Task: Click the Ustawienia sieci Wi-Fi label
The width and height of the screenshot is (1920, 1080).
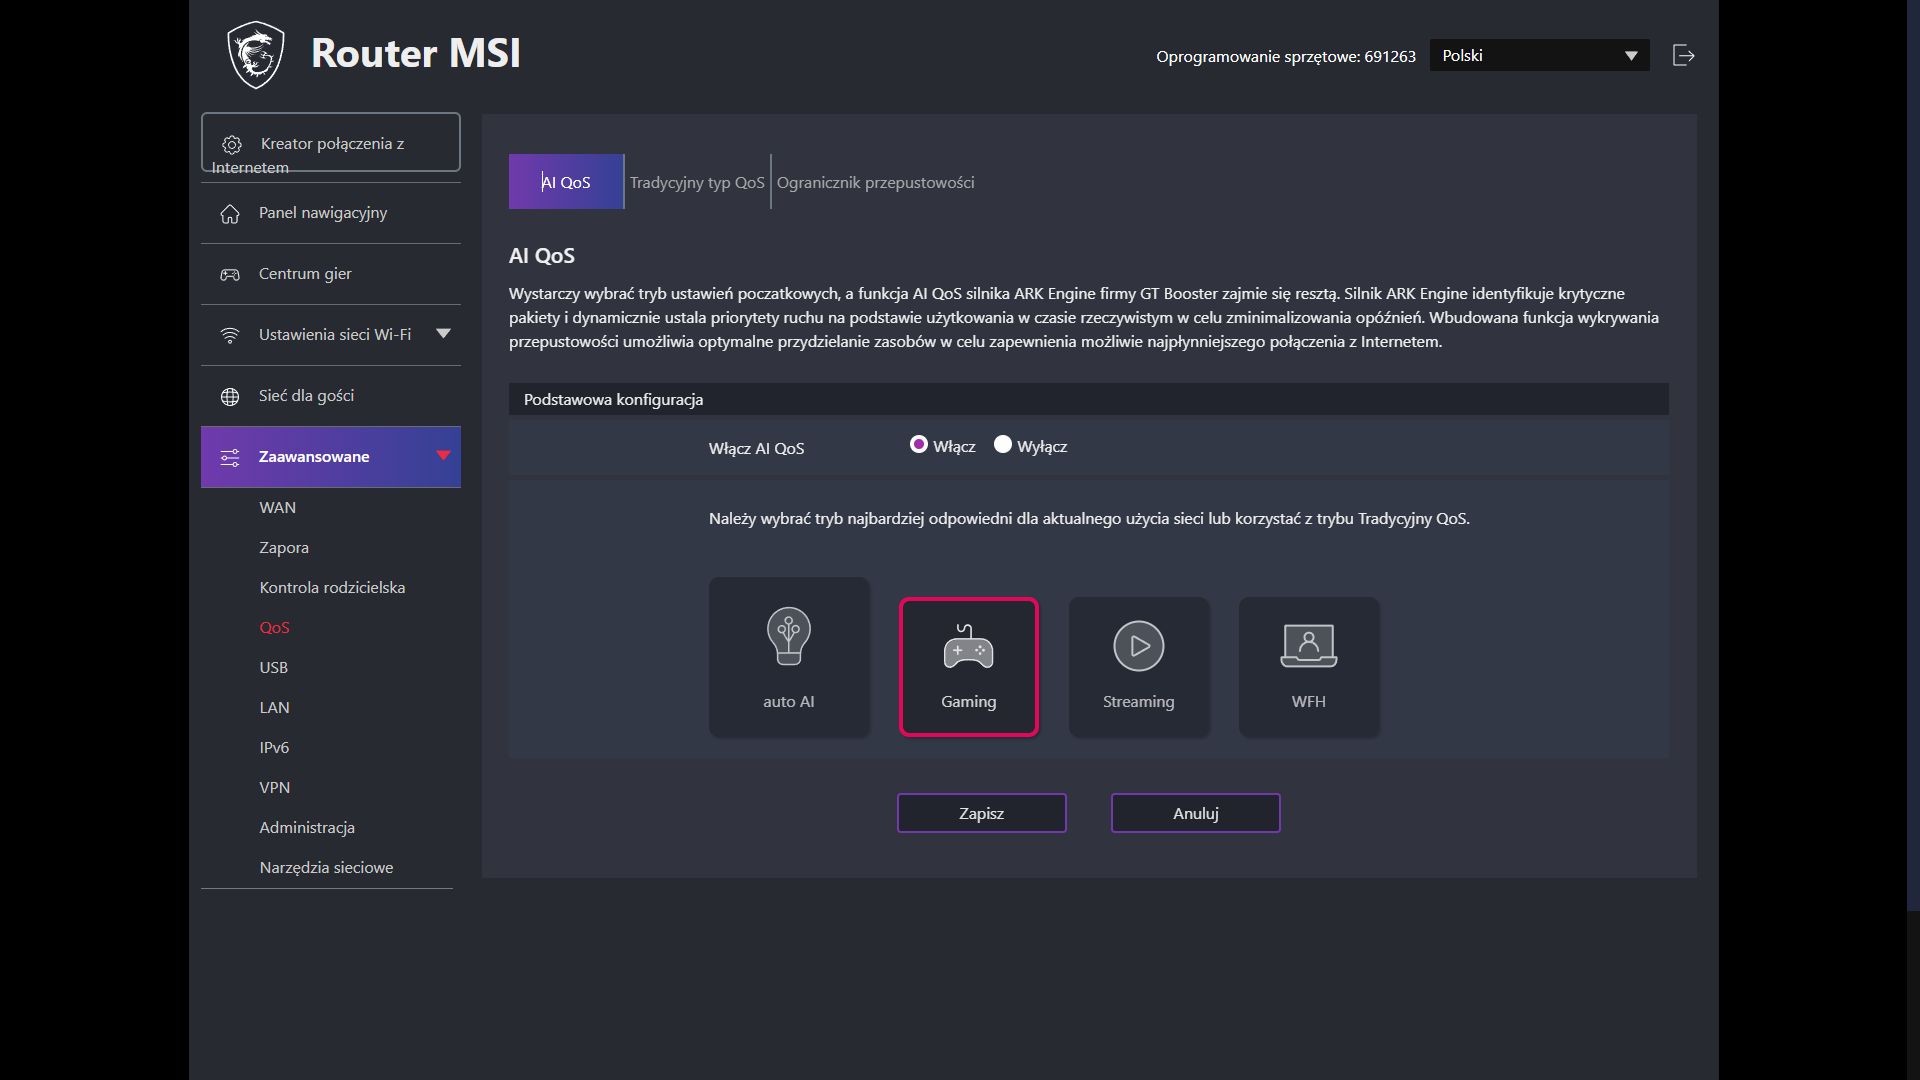Action: tap(335, 335)
